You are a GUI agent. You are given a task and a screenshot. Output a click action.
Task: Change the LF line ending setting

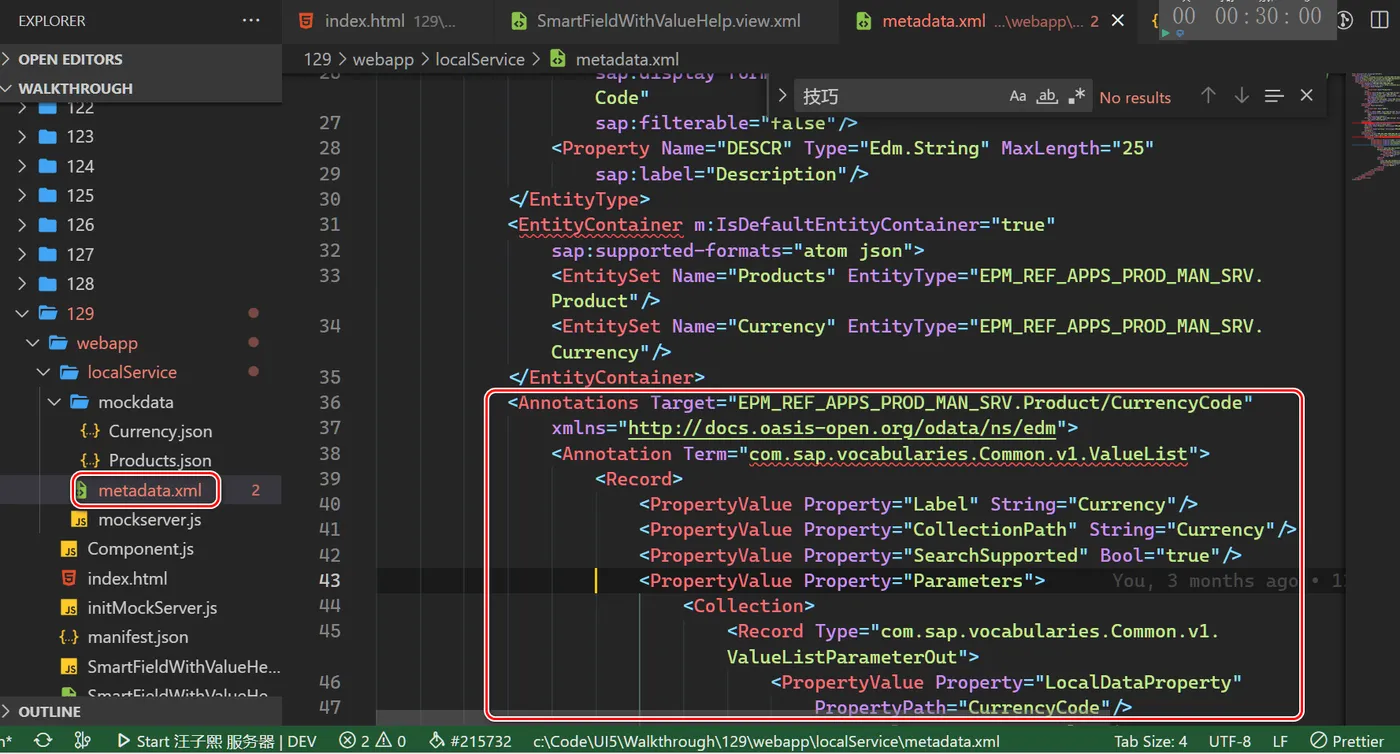1279,741
